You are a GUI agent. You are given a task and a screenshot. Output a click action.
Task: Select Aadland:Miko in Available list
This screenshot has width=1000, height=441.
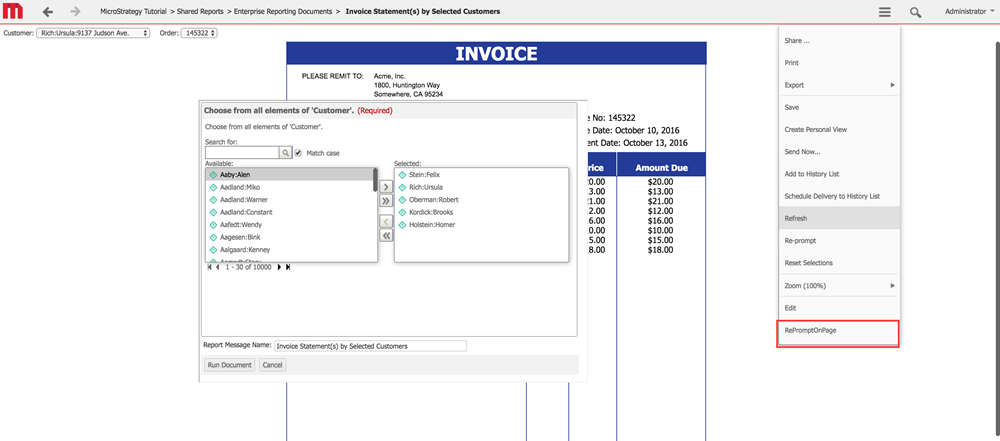tap(289, 187)
